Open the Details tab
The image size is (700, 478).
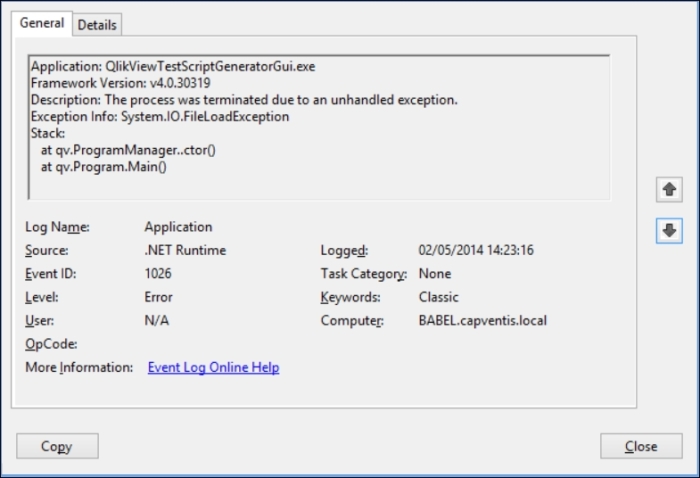[97, 25]
